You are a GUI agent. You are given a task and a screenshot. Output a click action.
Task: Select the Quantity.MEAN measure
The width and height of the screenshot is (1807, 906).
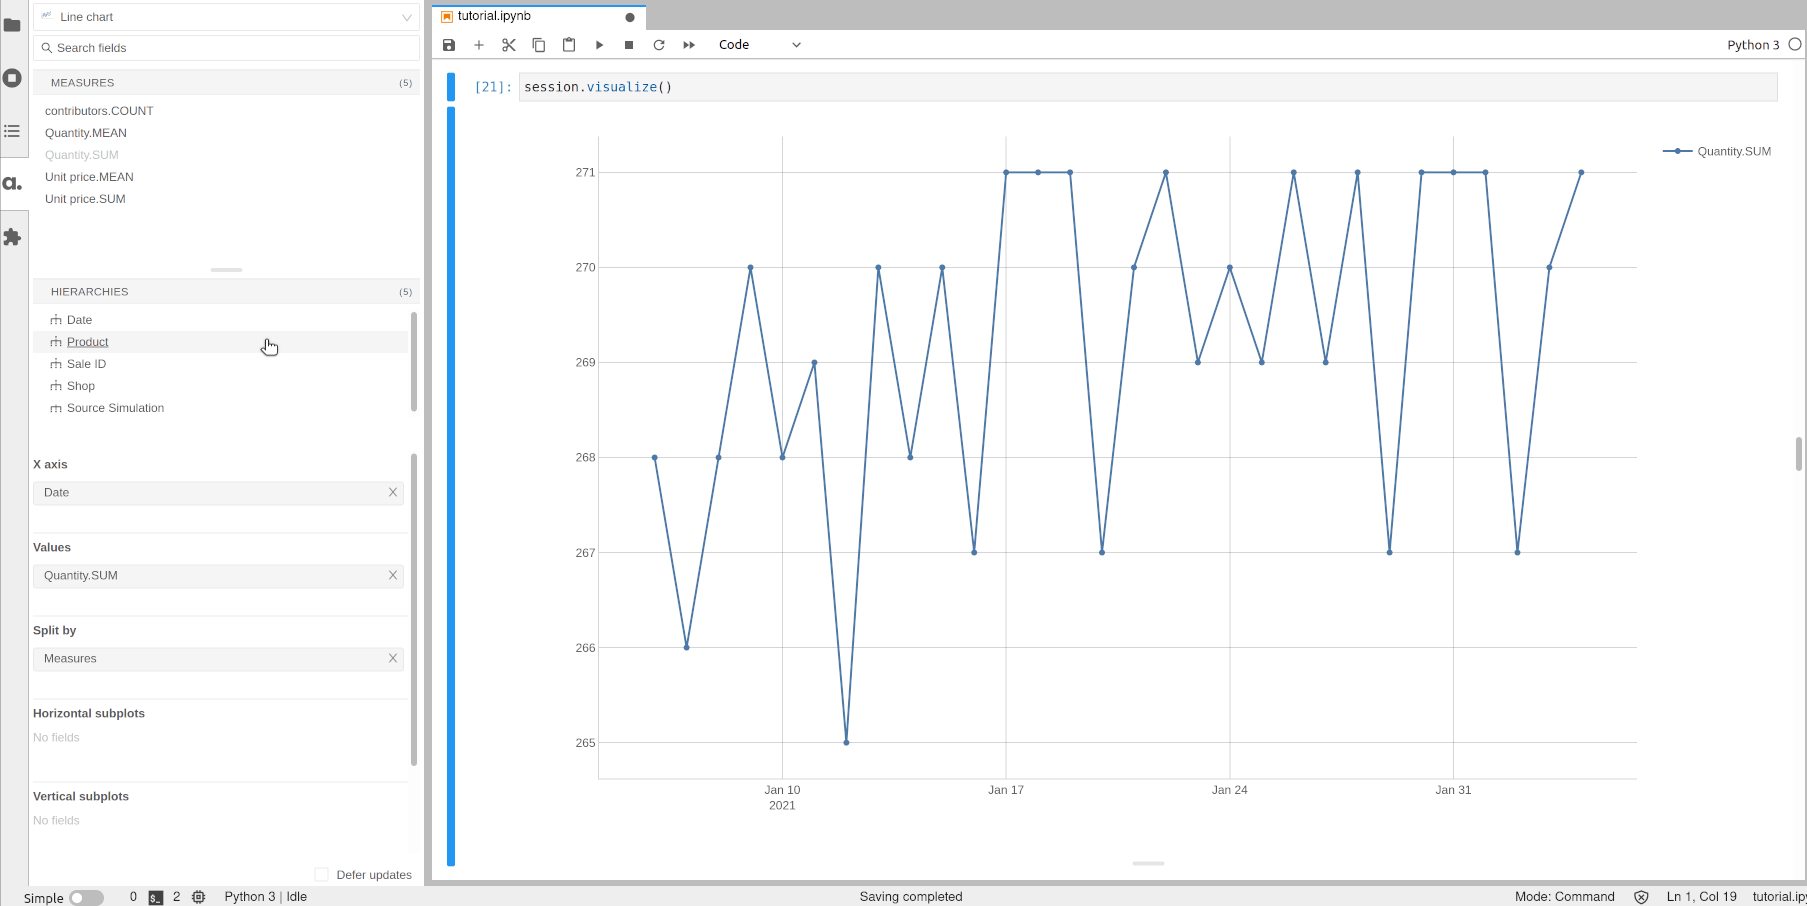pyautogui.click(x=86, y=133)
